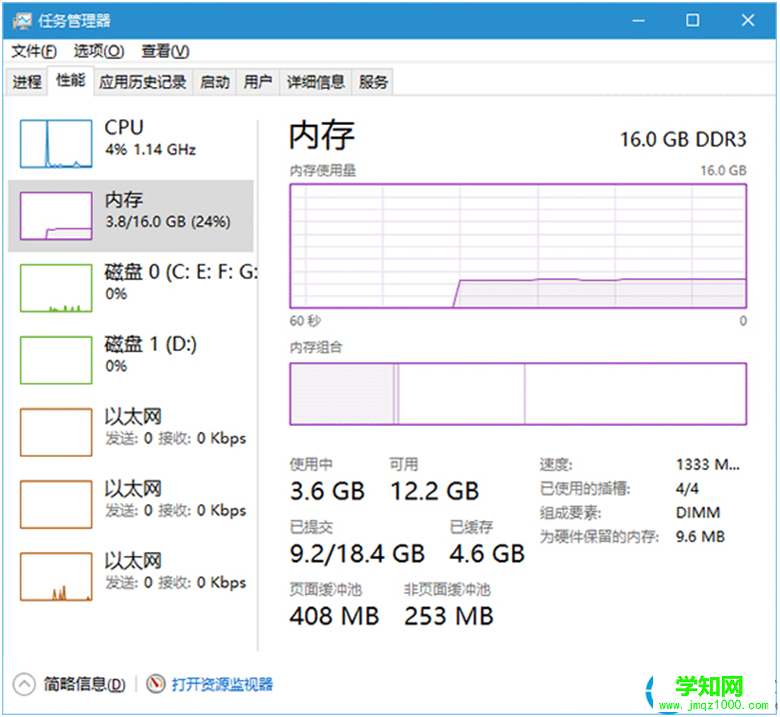780x717 pixels.
Task: Switch to the 进程 tab
Action: coord(27,83)
